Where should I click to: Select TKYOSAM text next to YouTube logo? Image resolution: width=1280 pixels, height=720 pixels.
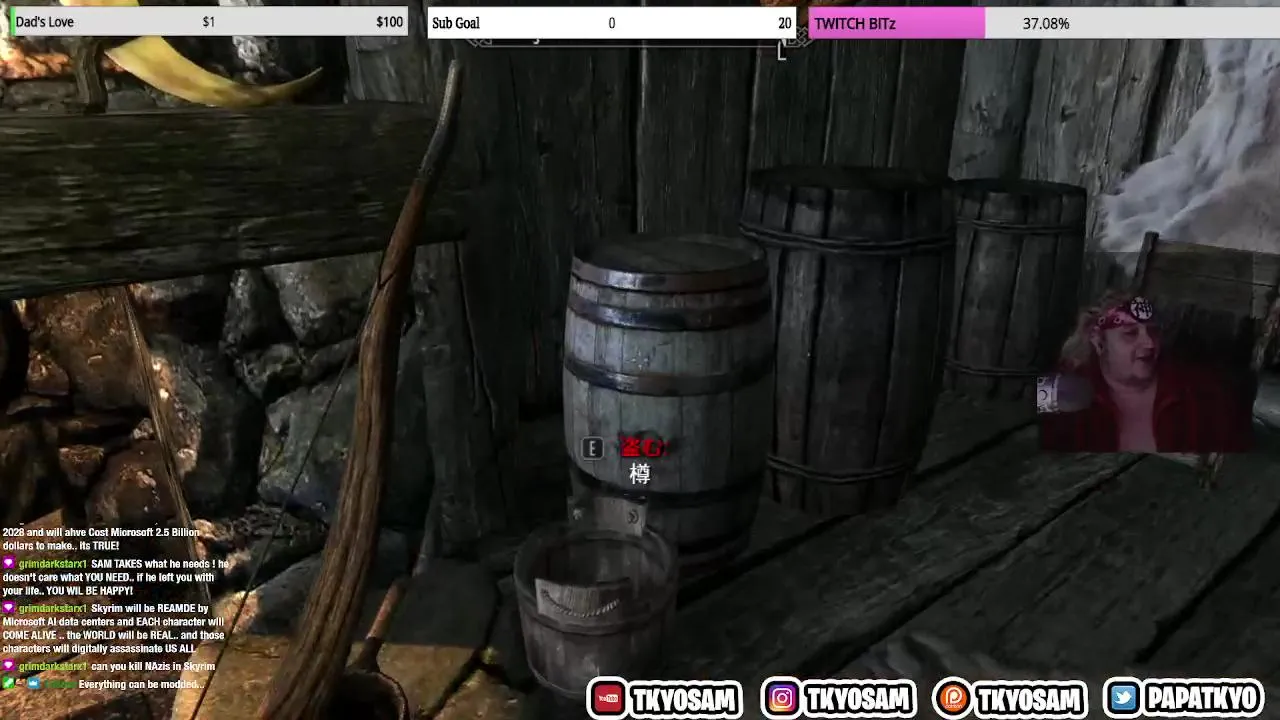(x=683, y=699)
